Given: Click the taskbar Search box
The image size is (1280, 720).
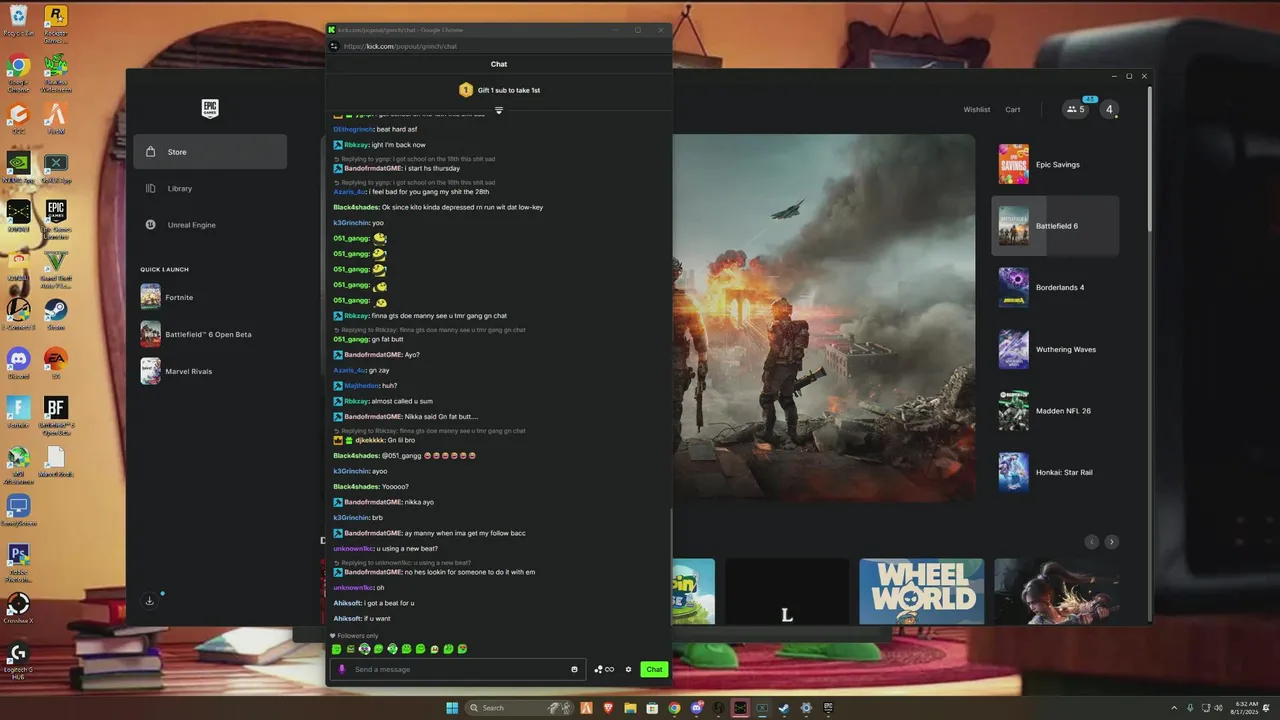Looking at the screenshot, I should click(x=520, y=708).
